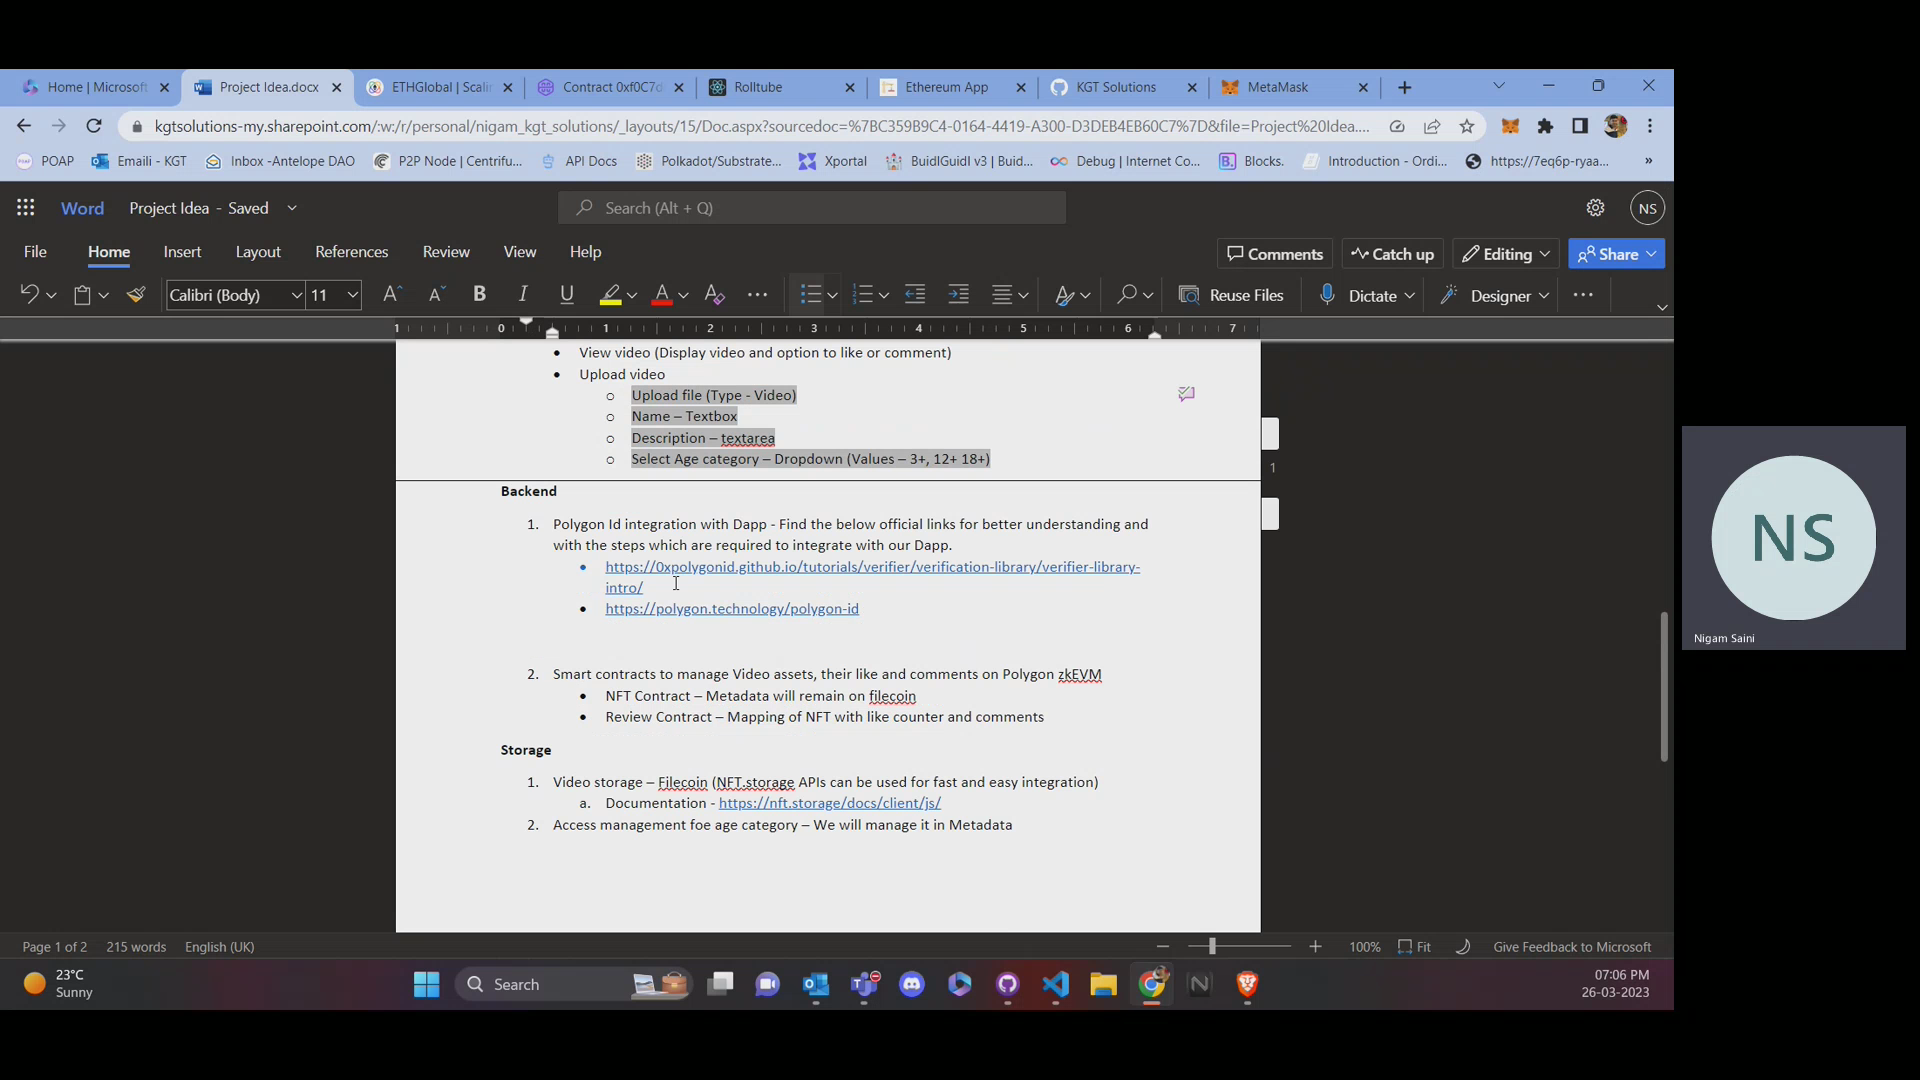Click the Undo icon
The image size is (1920, 1080).
coord(29,295)
